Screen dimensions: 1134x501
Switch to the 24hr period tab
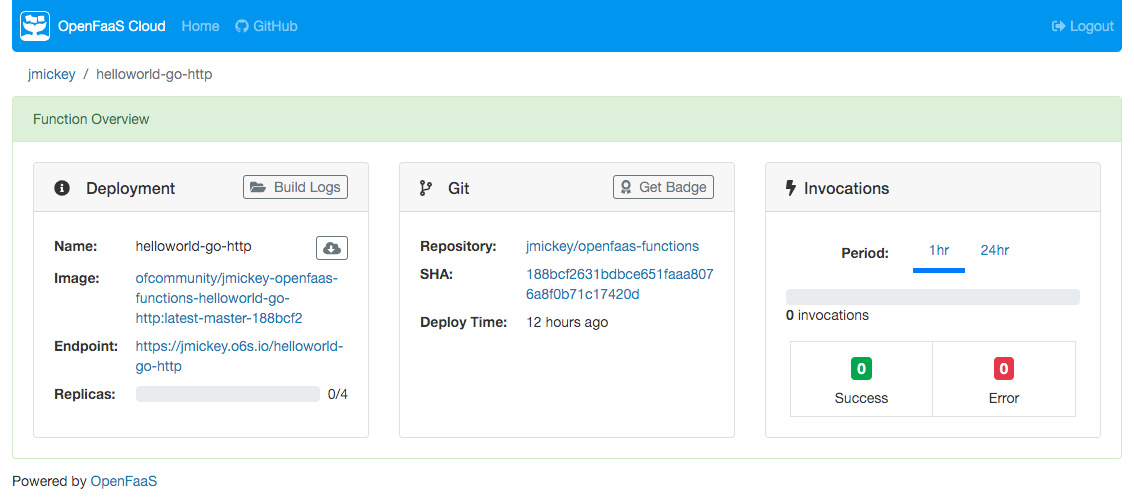994,251
